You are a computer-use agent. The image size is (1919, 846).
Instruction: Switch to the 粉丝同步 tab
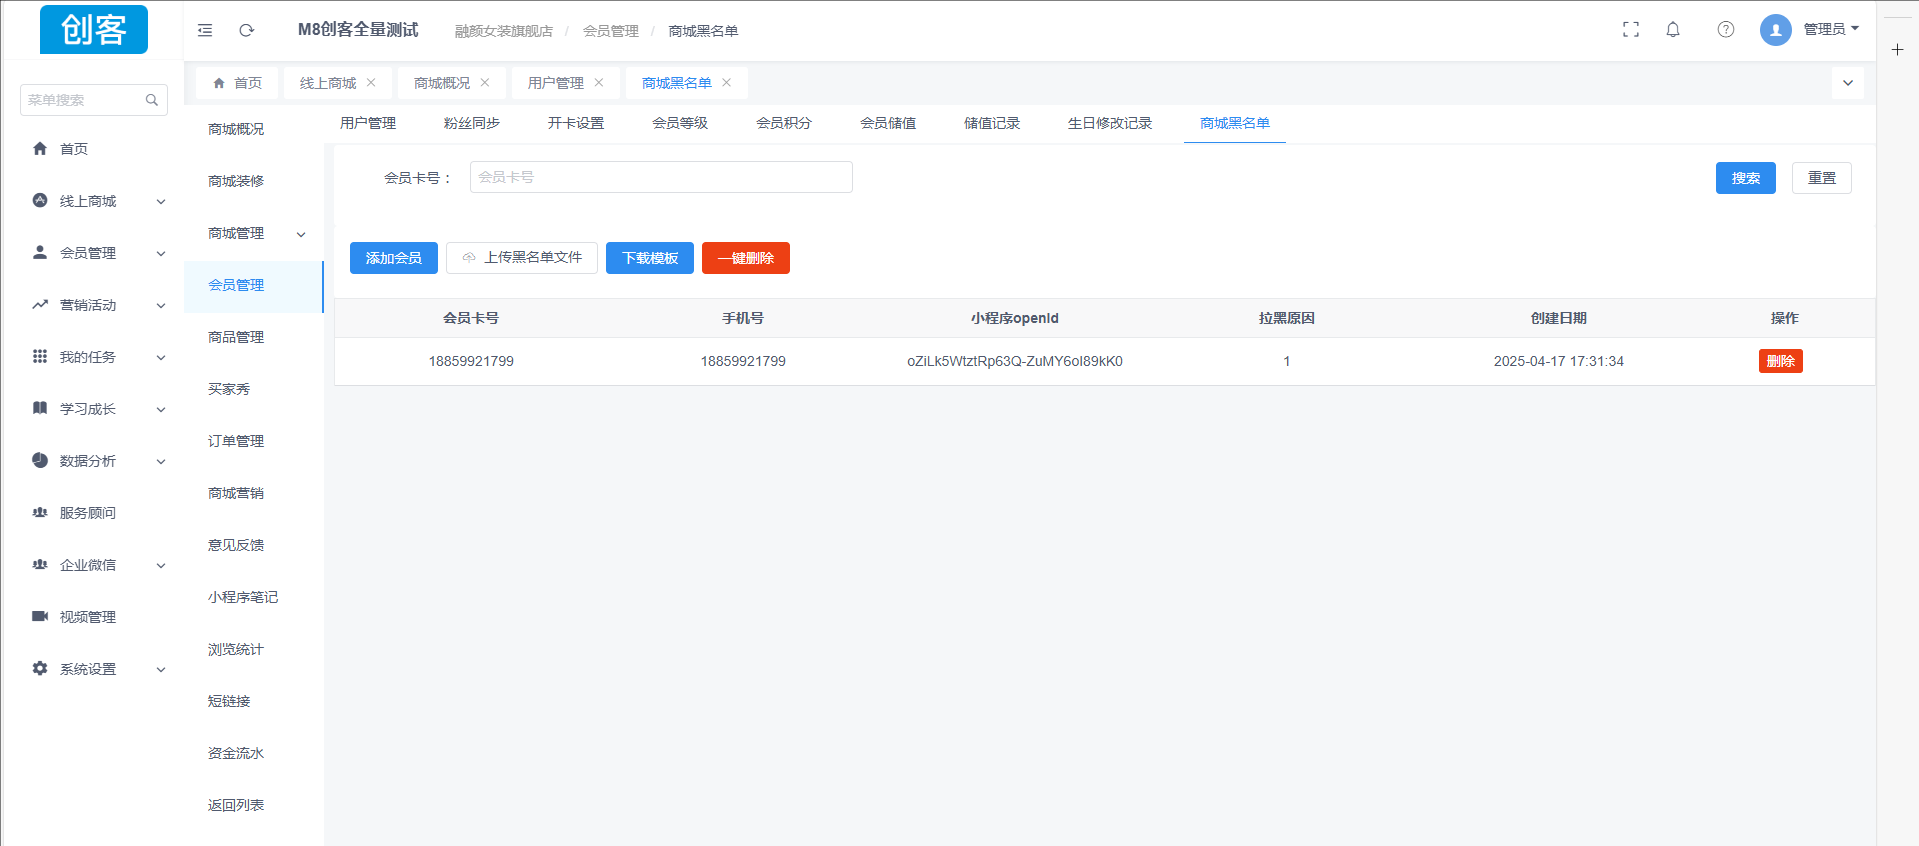(472, 123)
